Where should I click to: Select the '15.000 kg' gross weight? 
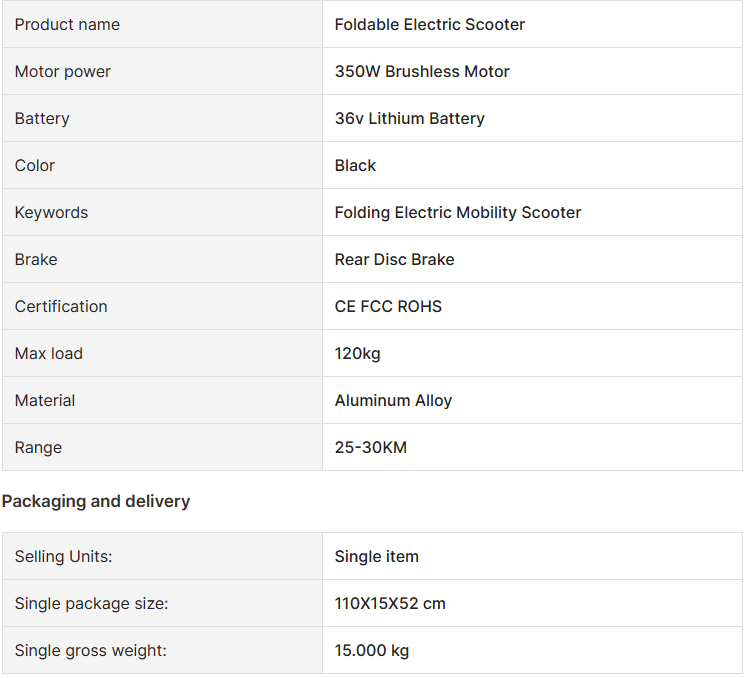[372, 650]
